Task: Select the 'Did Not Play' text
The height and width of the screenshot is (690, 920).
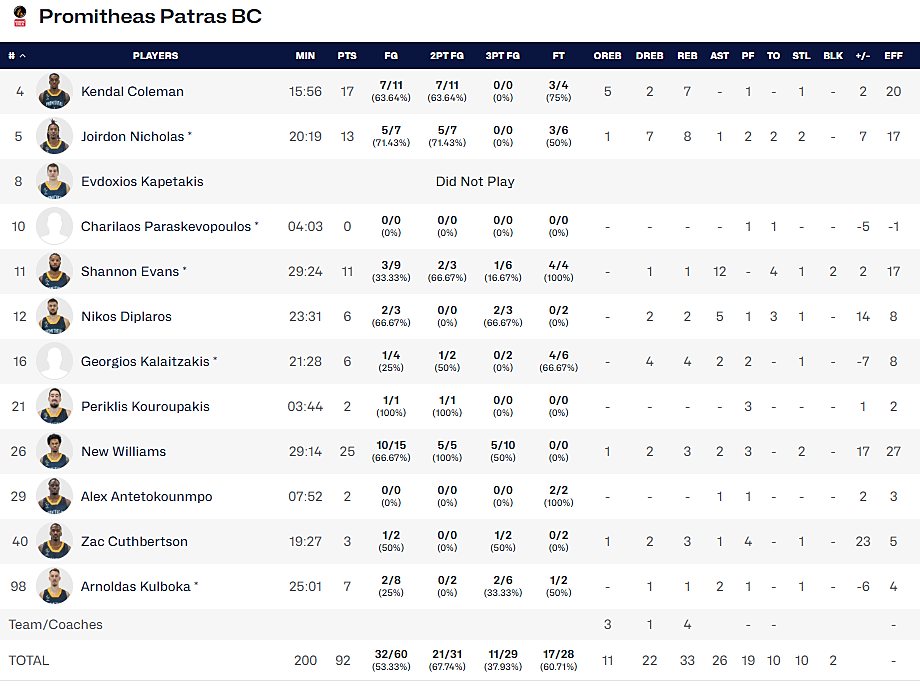Action: pyautogui.click(x=475, y=181)
